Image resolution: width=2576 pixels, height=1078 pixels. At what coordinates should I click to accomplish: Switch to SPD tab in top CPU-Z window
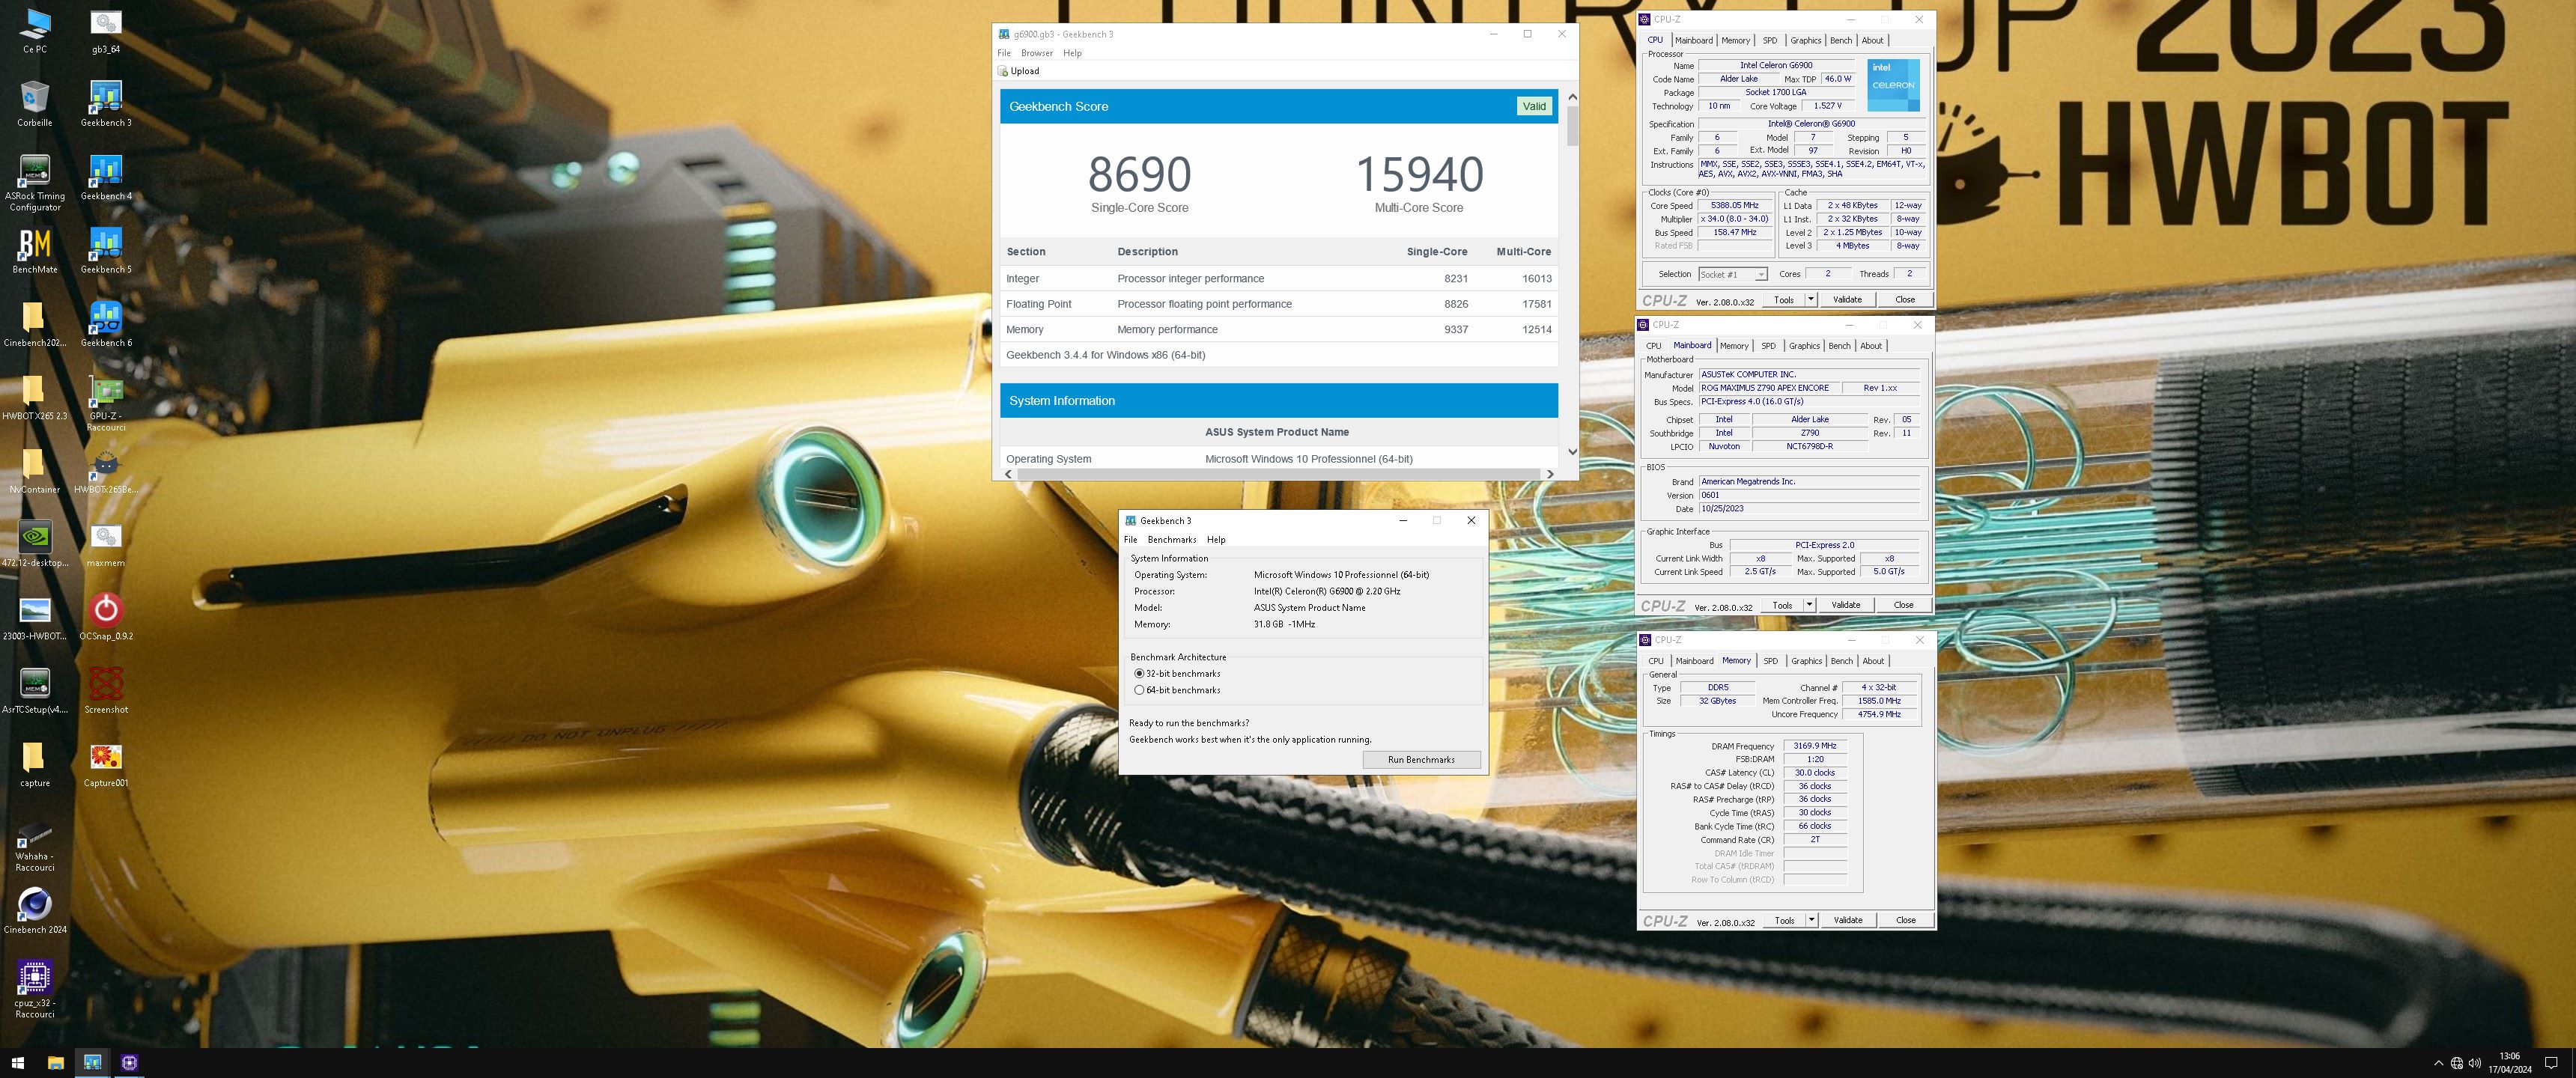[x=1770, y=41]
